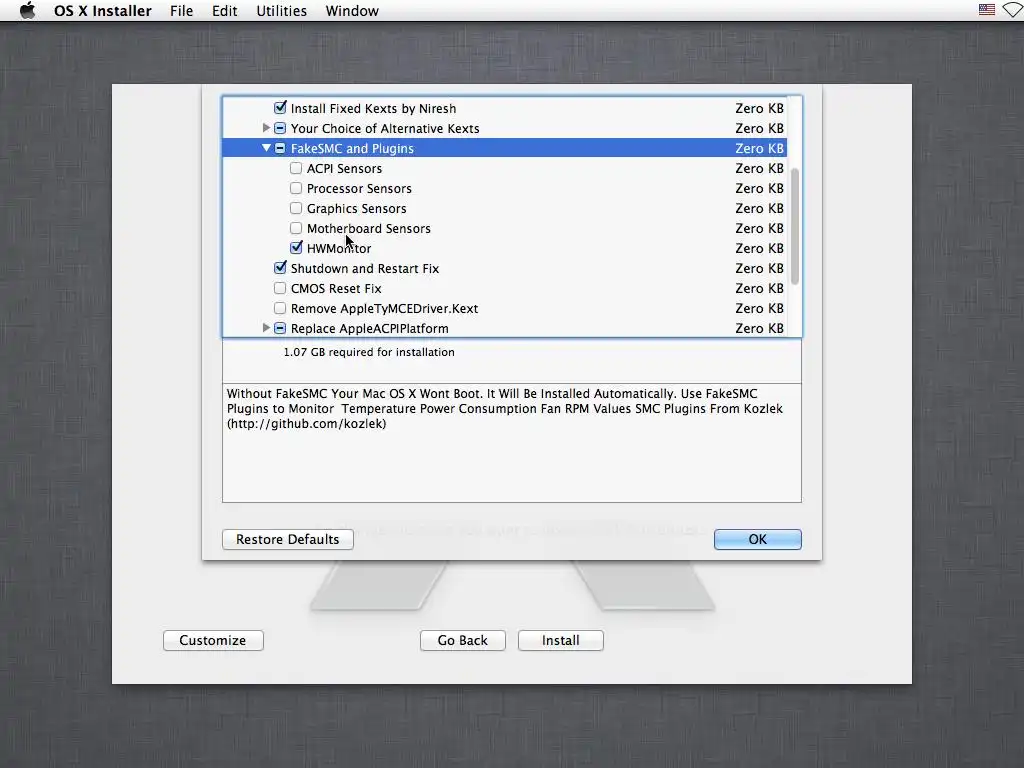
Task: Open the Apple menu icon
Action: [27, 10]
